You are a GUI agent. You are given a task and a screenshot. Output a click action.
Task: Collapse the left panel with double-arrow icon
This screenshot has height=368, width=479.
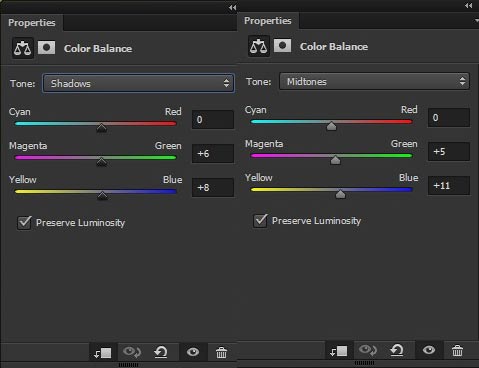click(232, 7)
